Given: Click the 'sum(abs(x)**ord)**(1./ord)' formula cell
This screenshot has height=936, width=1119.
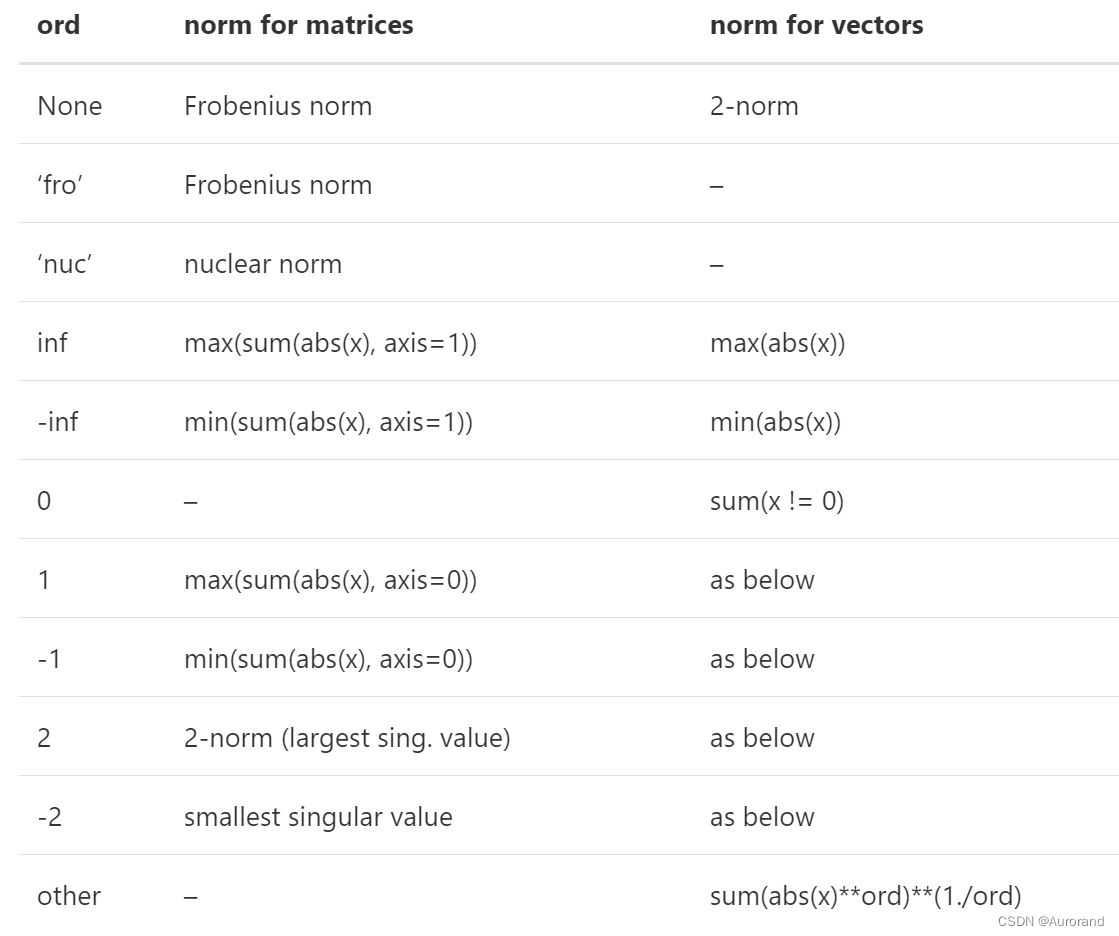Looking at the screenshot, I should tap(865, 896).
